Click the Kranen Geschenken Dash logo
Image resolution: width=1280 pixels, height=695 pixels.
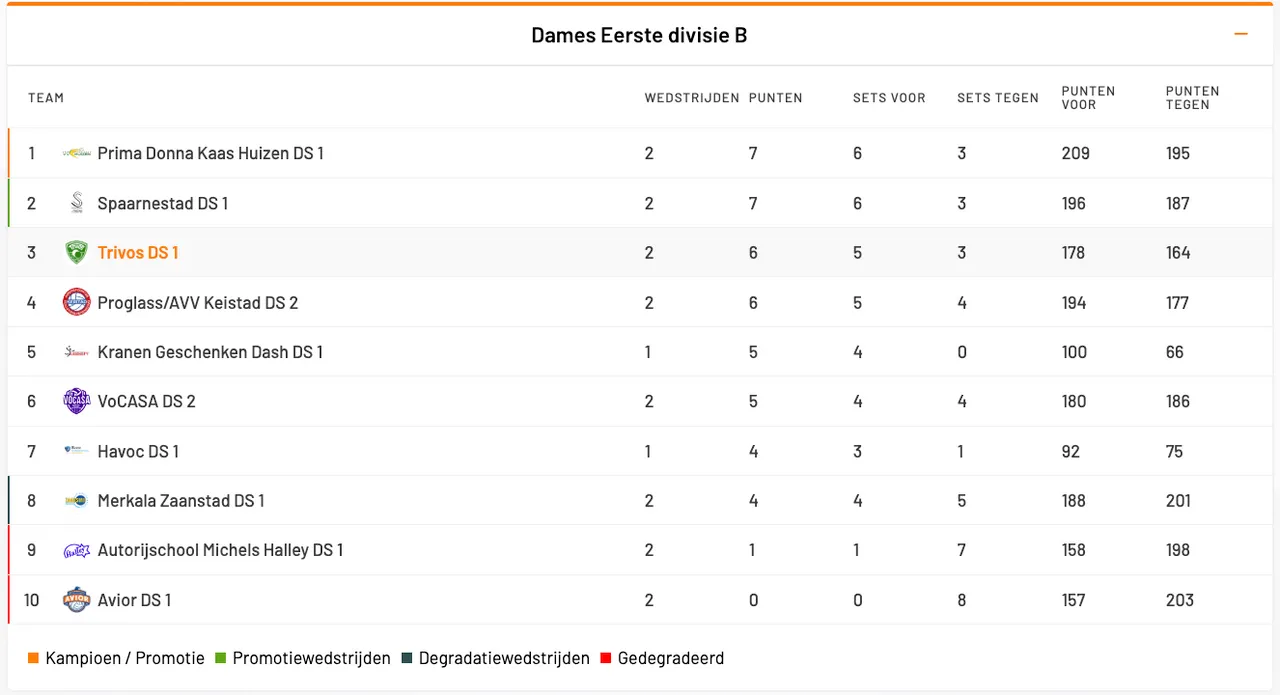[76, 352]
